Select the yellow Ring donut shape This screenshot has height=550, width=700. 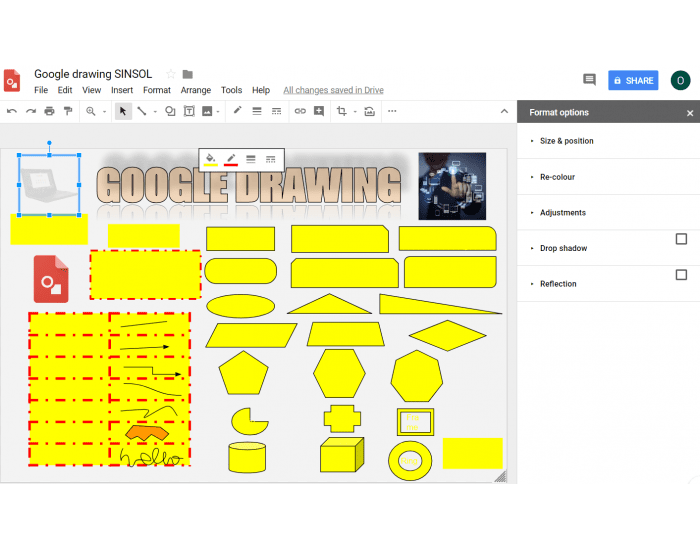(410, 461)
